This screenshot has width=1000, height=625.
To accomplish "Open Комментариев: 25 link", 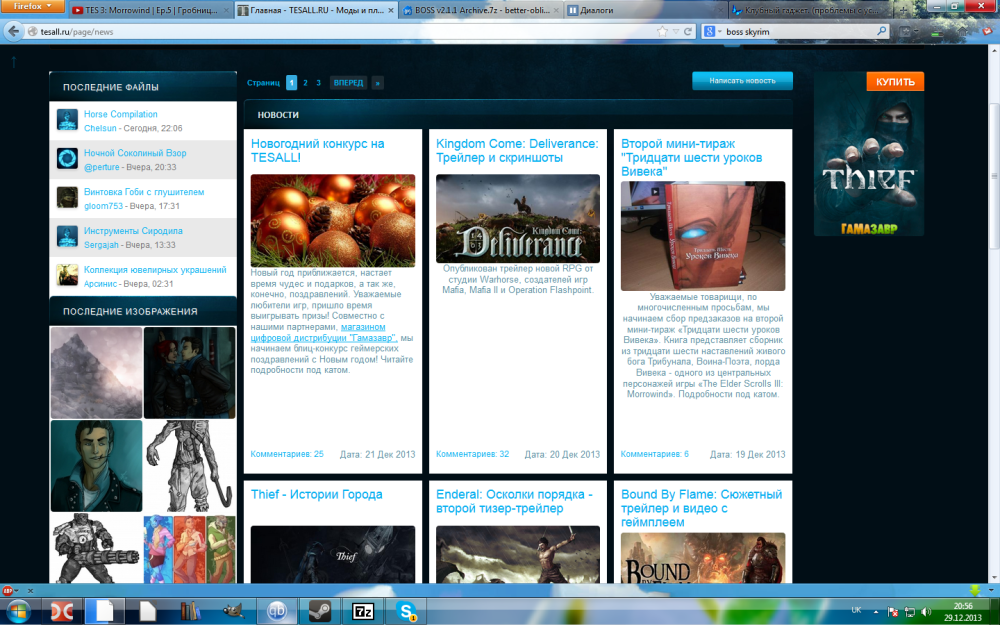I will click(x=287, y=454).
